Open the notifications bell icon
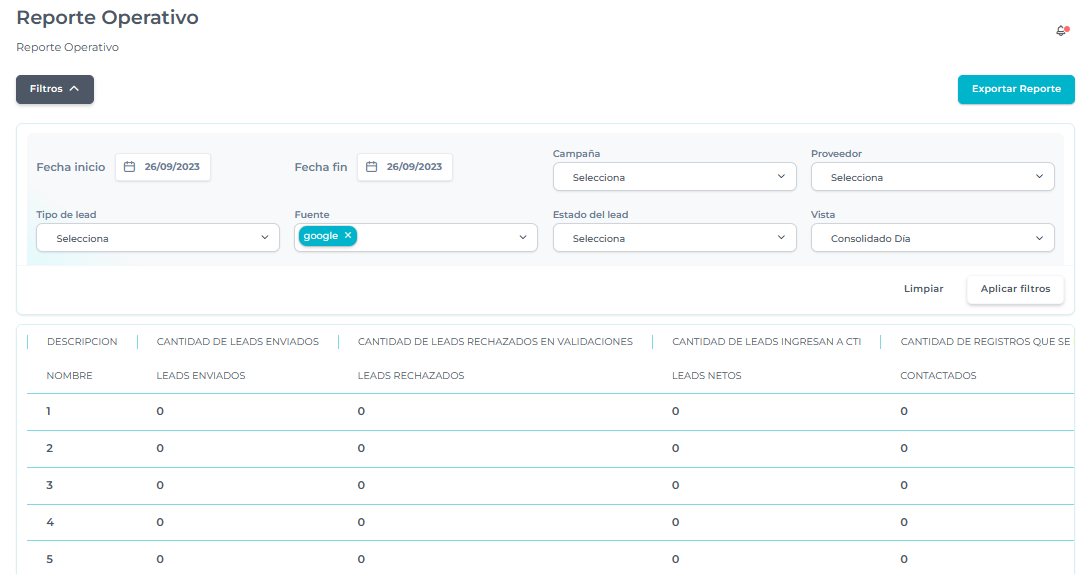This screenshot has width=1090, height=574. pyautogui.click(x=1061, y=31)
